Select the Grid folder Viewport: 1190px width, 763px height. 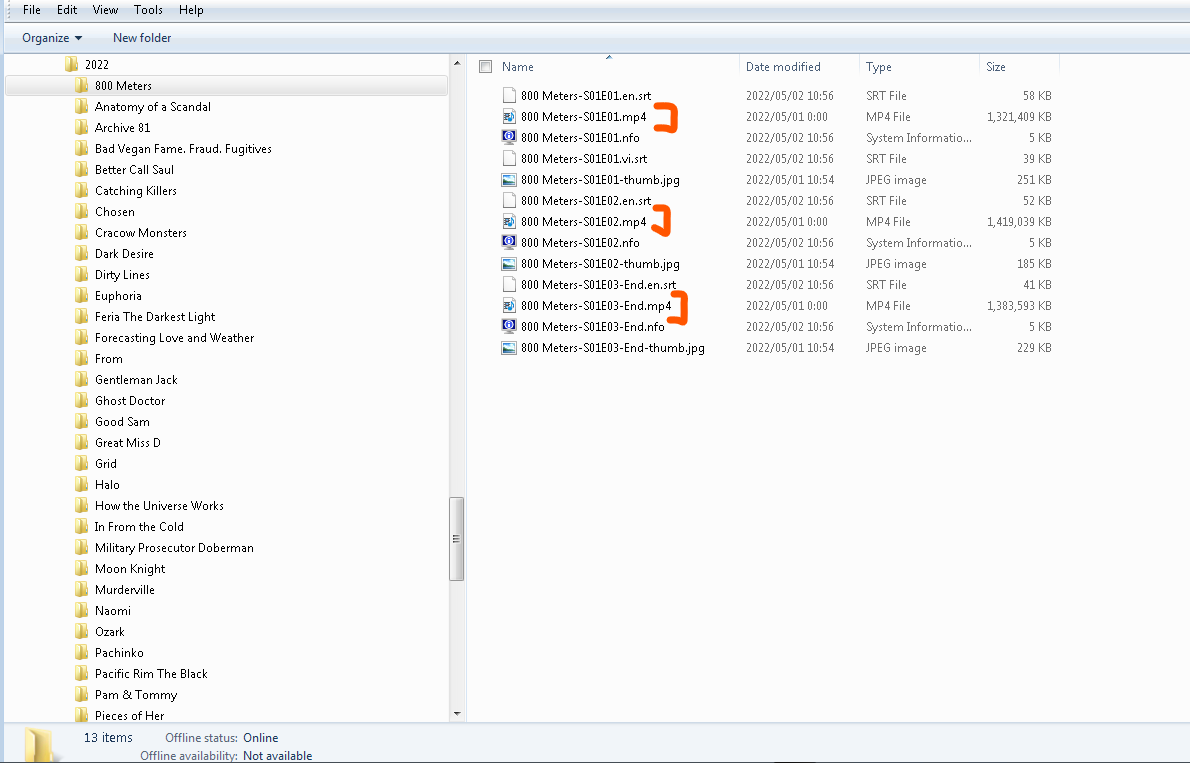105,464
